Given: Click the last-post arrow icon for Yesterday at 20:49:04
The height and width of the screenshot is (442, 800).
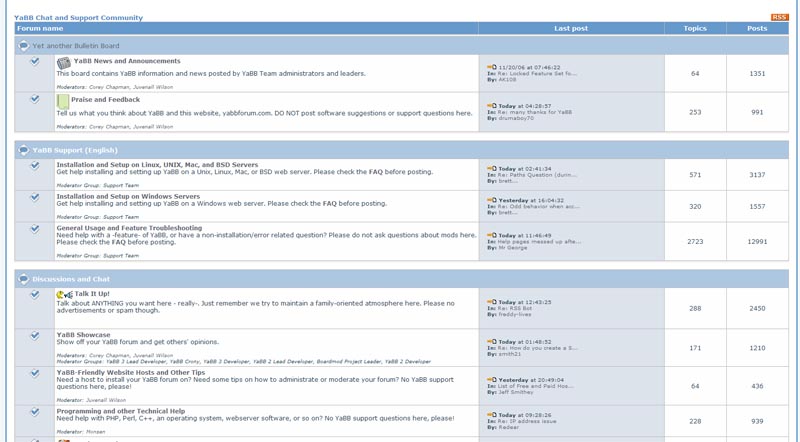Looking at the screenshot, I should click(x=492, y=380).
